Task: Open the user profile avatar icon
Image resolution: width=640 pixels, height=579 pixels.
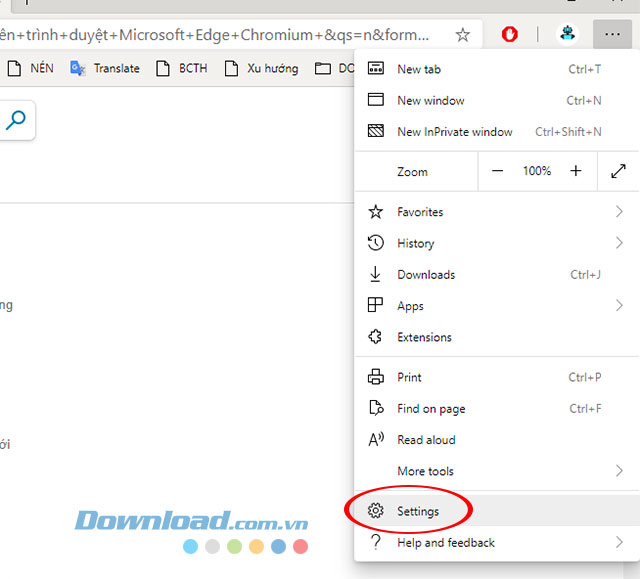Action: tap(568, 35)
